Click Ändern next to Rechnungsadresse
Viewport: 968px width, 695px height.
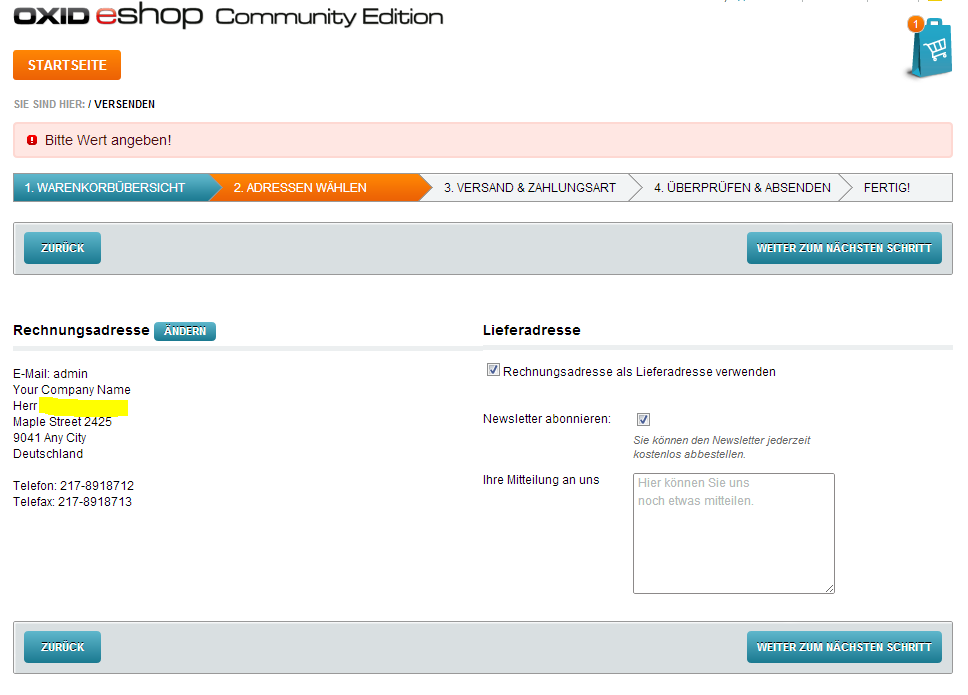(185, 331)
